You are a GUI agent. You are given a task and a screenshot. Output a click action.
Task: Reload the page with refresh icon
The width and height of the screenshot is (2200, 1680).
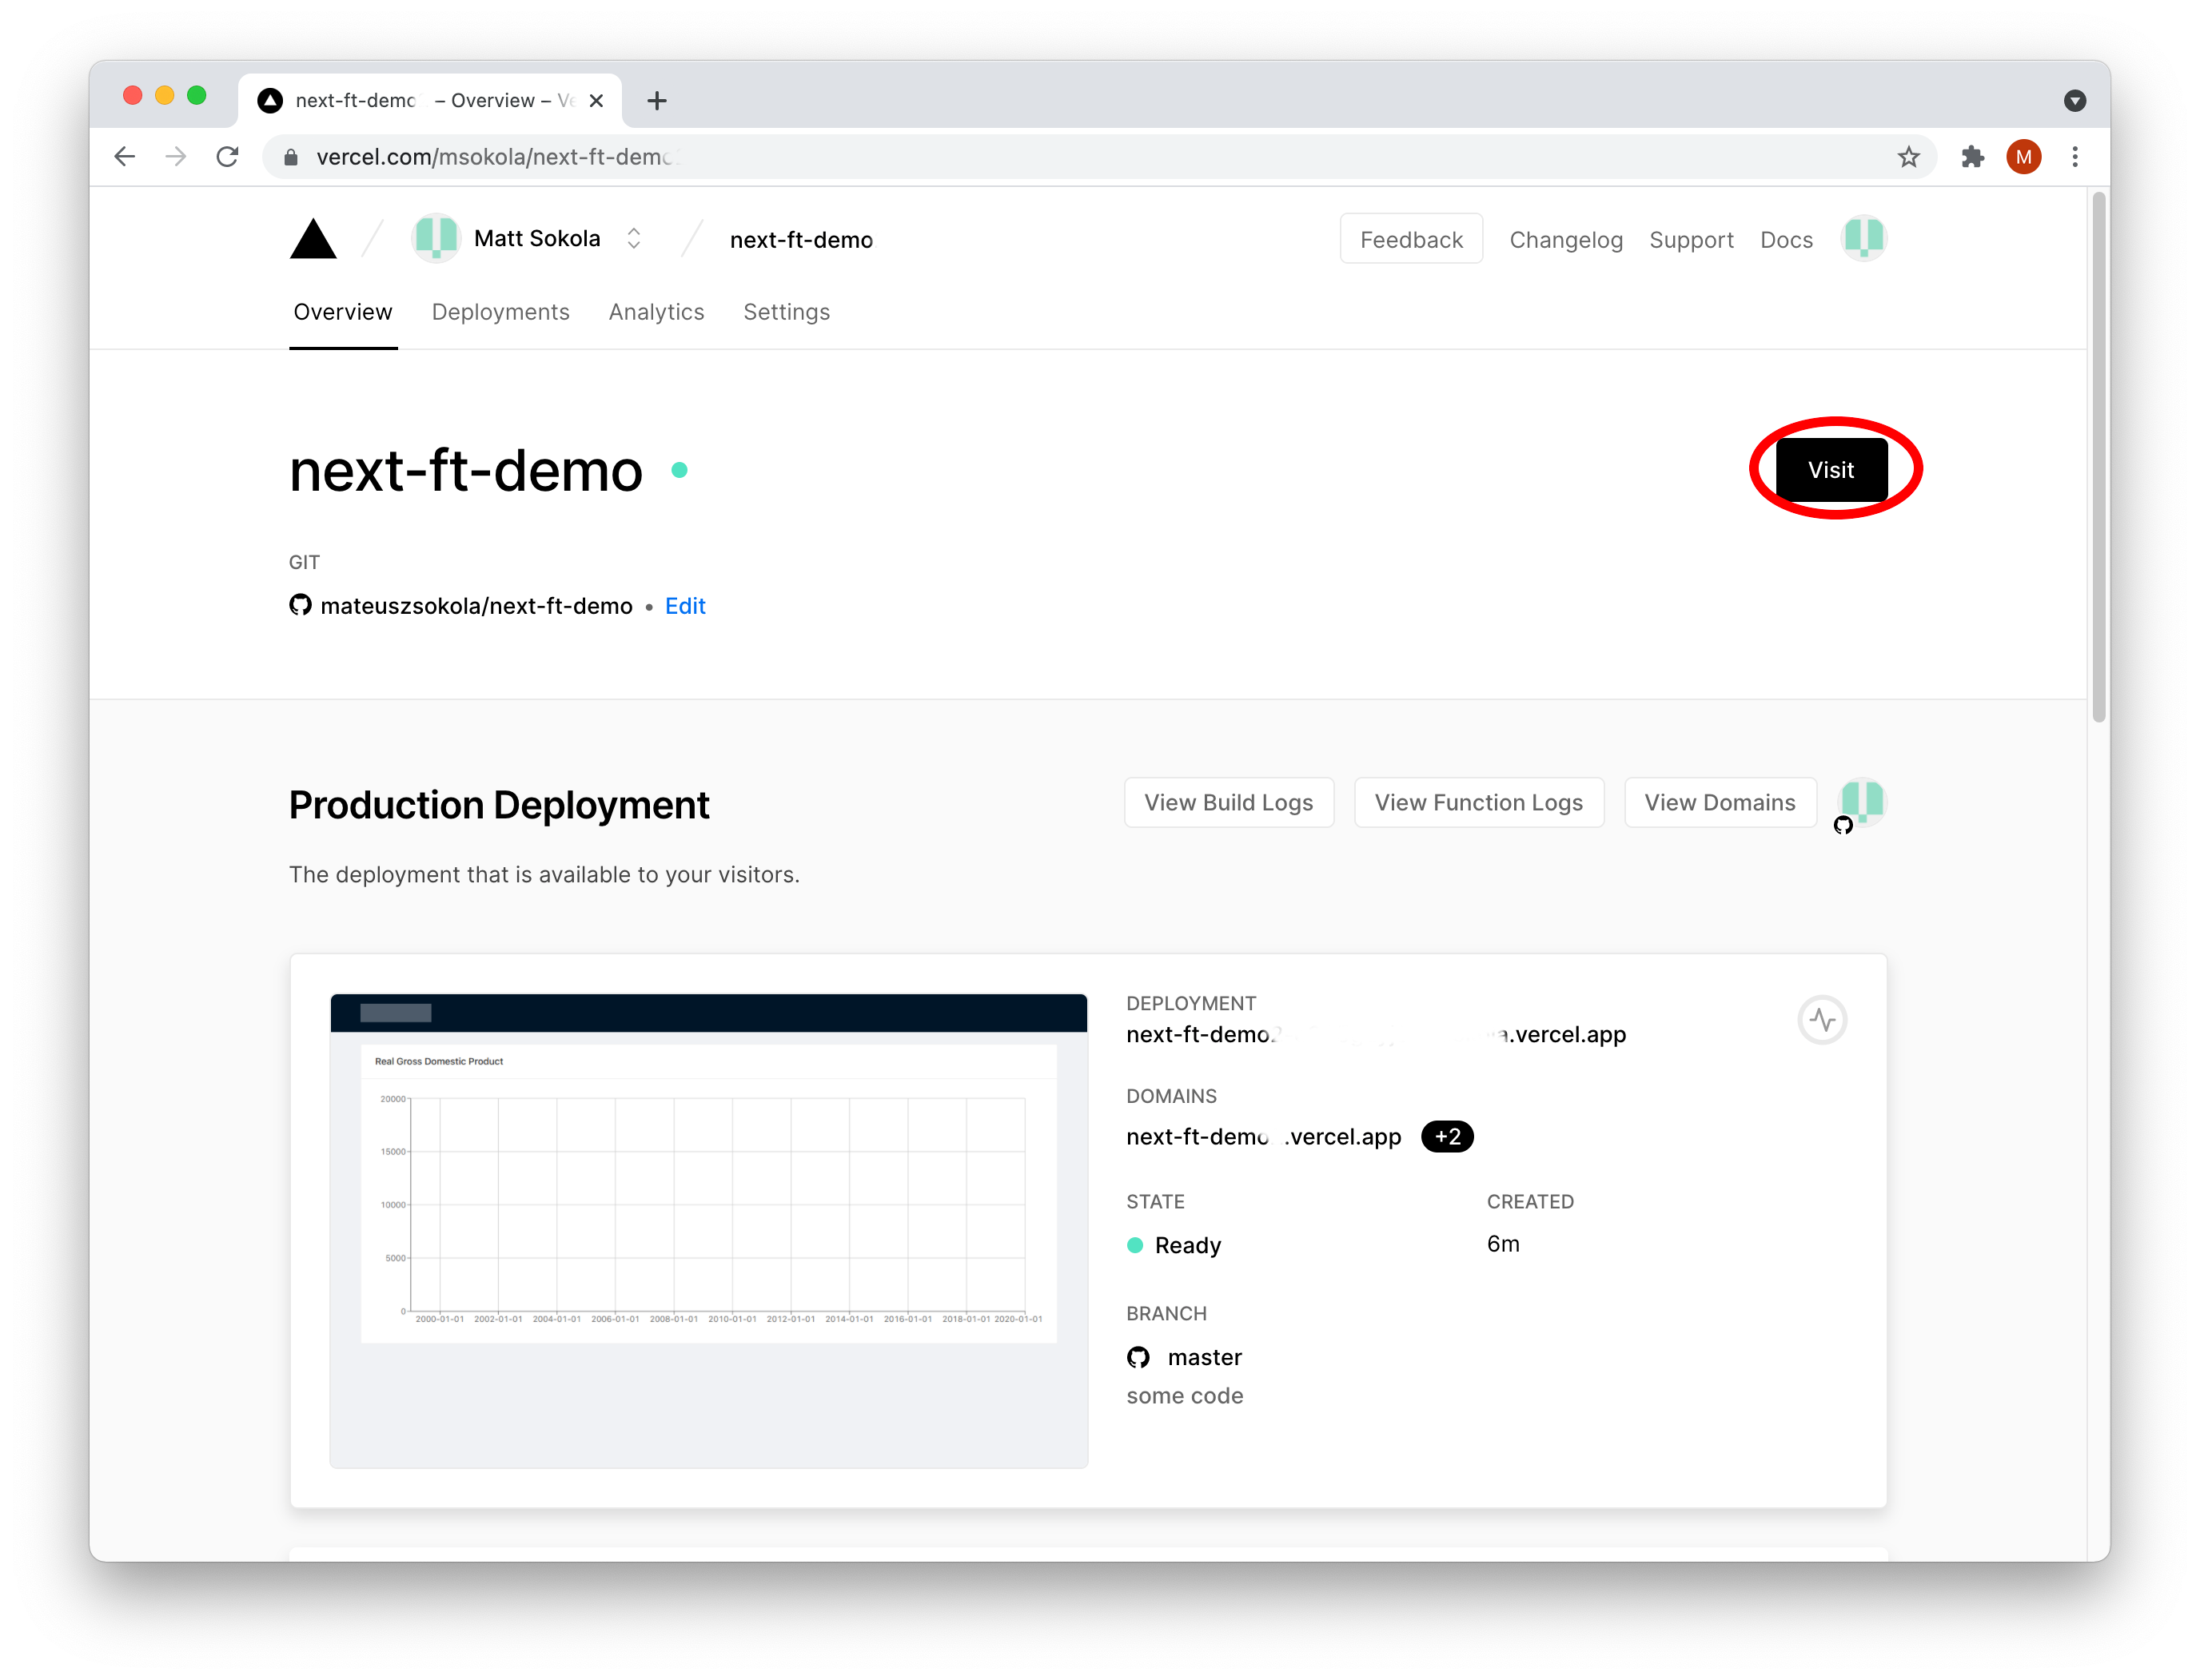[x=228, y=156]
